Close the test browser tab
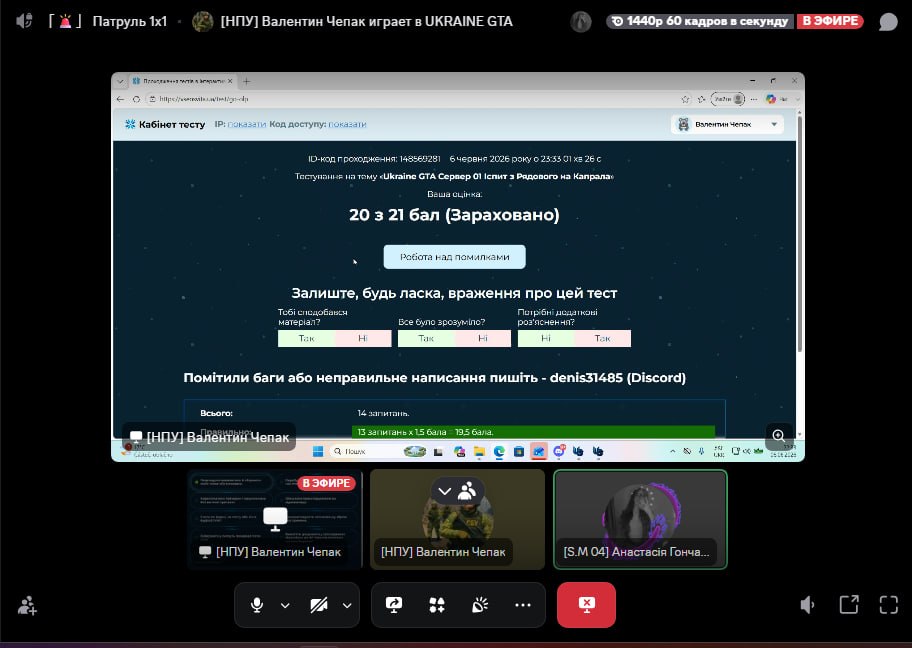The width and height of the screenshot is (912, 648). click(230, 81)
